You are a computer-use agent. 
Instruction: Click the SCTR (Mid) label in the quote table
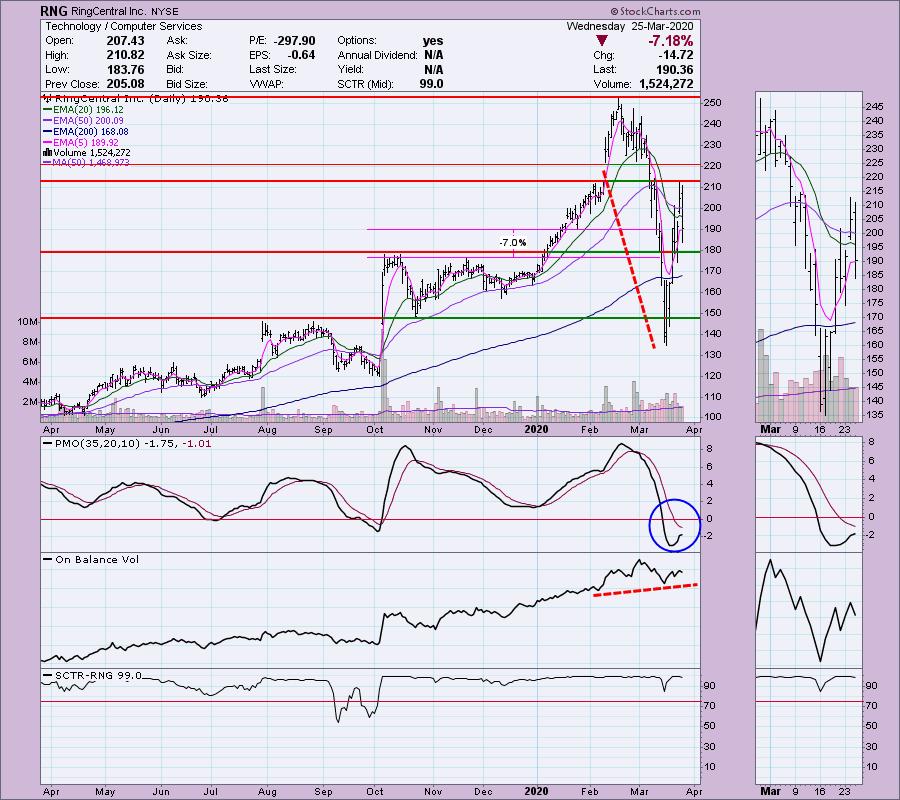tap(365, 84)
